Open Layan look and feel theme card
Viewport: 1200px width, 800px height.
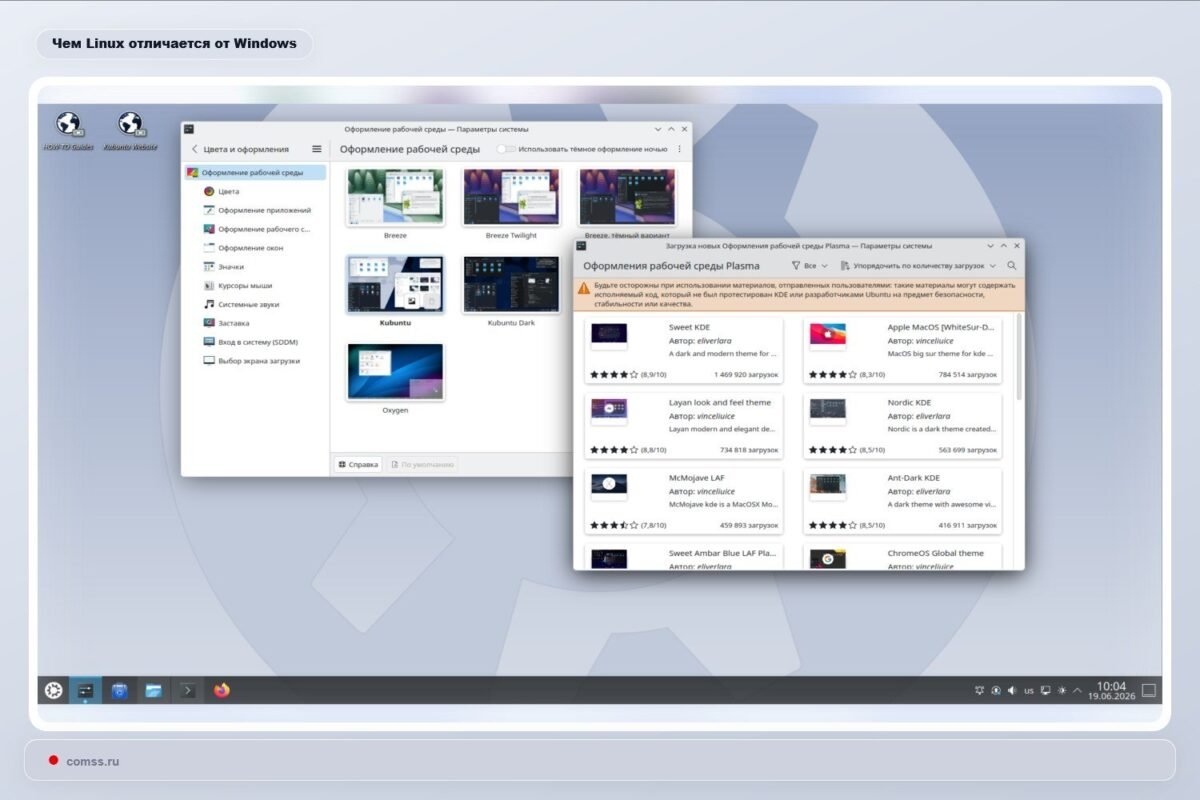(x=684, y=426)
